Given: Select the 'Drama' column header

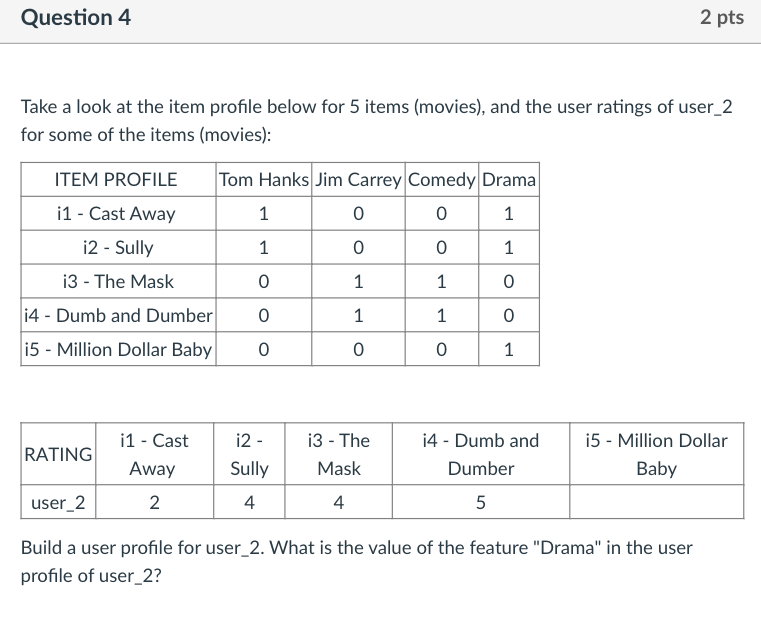Looking at the screenshot, I should click(509, 180).
